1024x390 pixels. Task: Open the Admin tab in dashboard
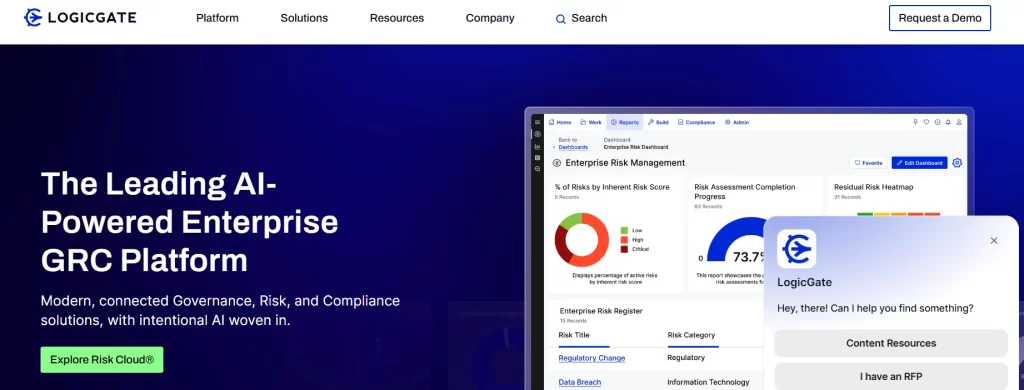[x=737, y=122]
